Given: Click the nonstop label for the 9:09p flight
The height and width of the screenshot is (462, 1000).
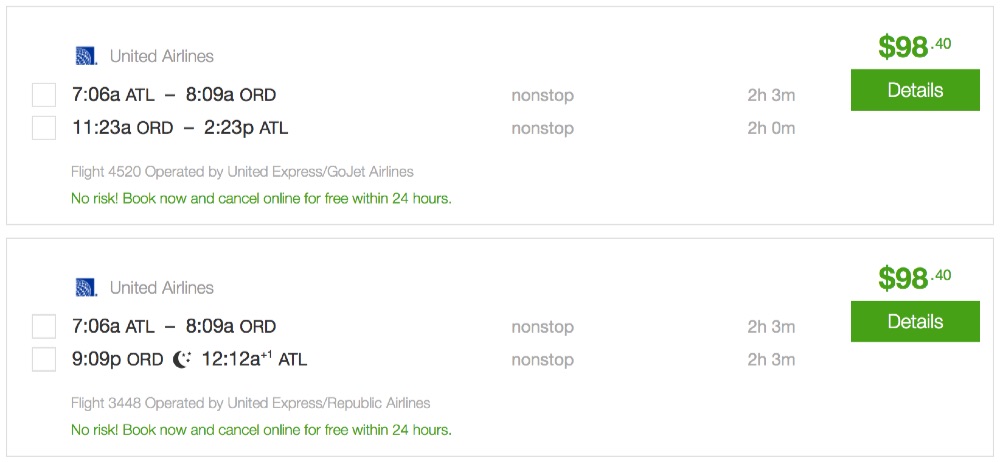Looking at the screenshot, I should click(x=542, y=359).
